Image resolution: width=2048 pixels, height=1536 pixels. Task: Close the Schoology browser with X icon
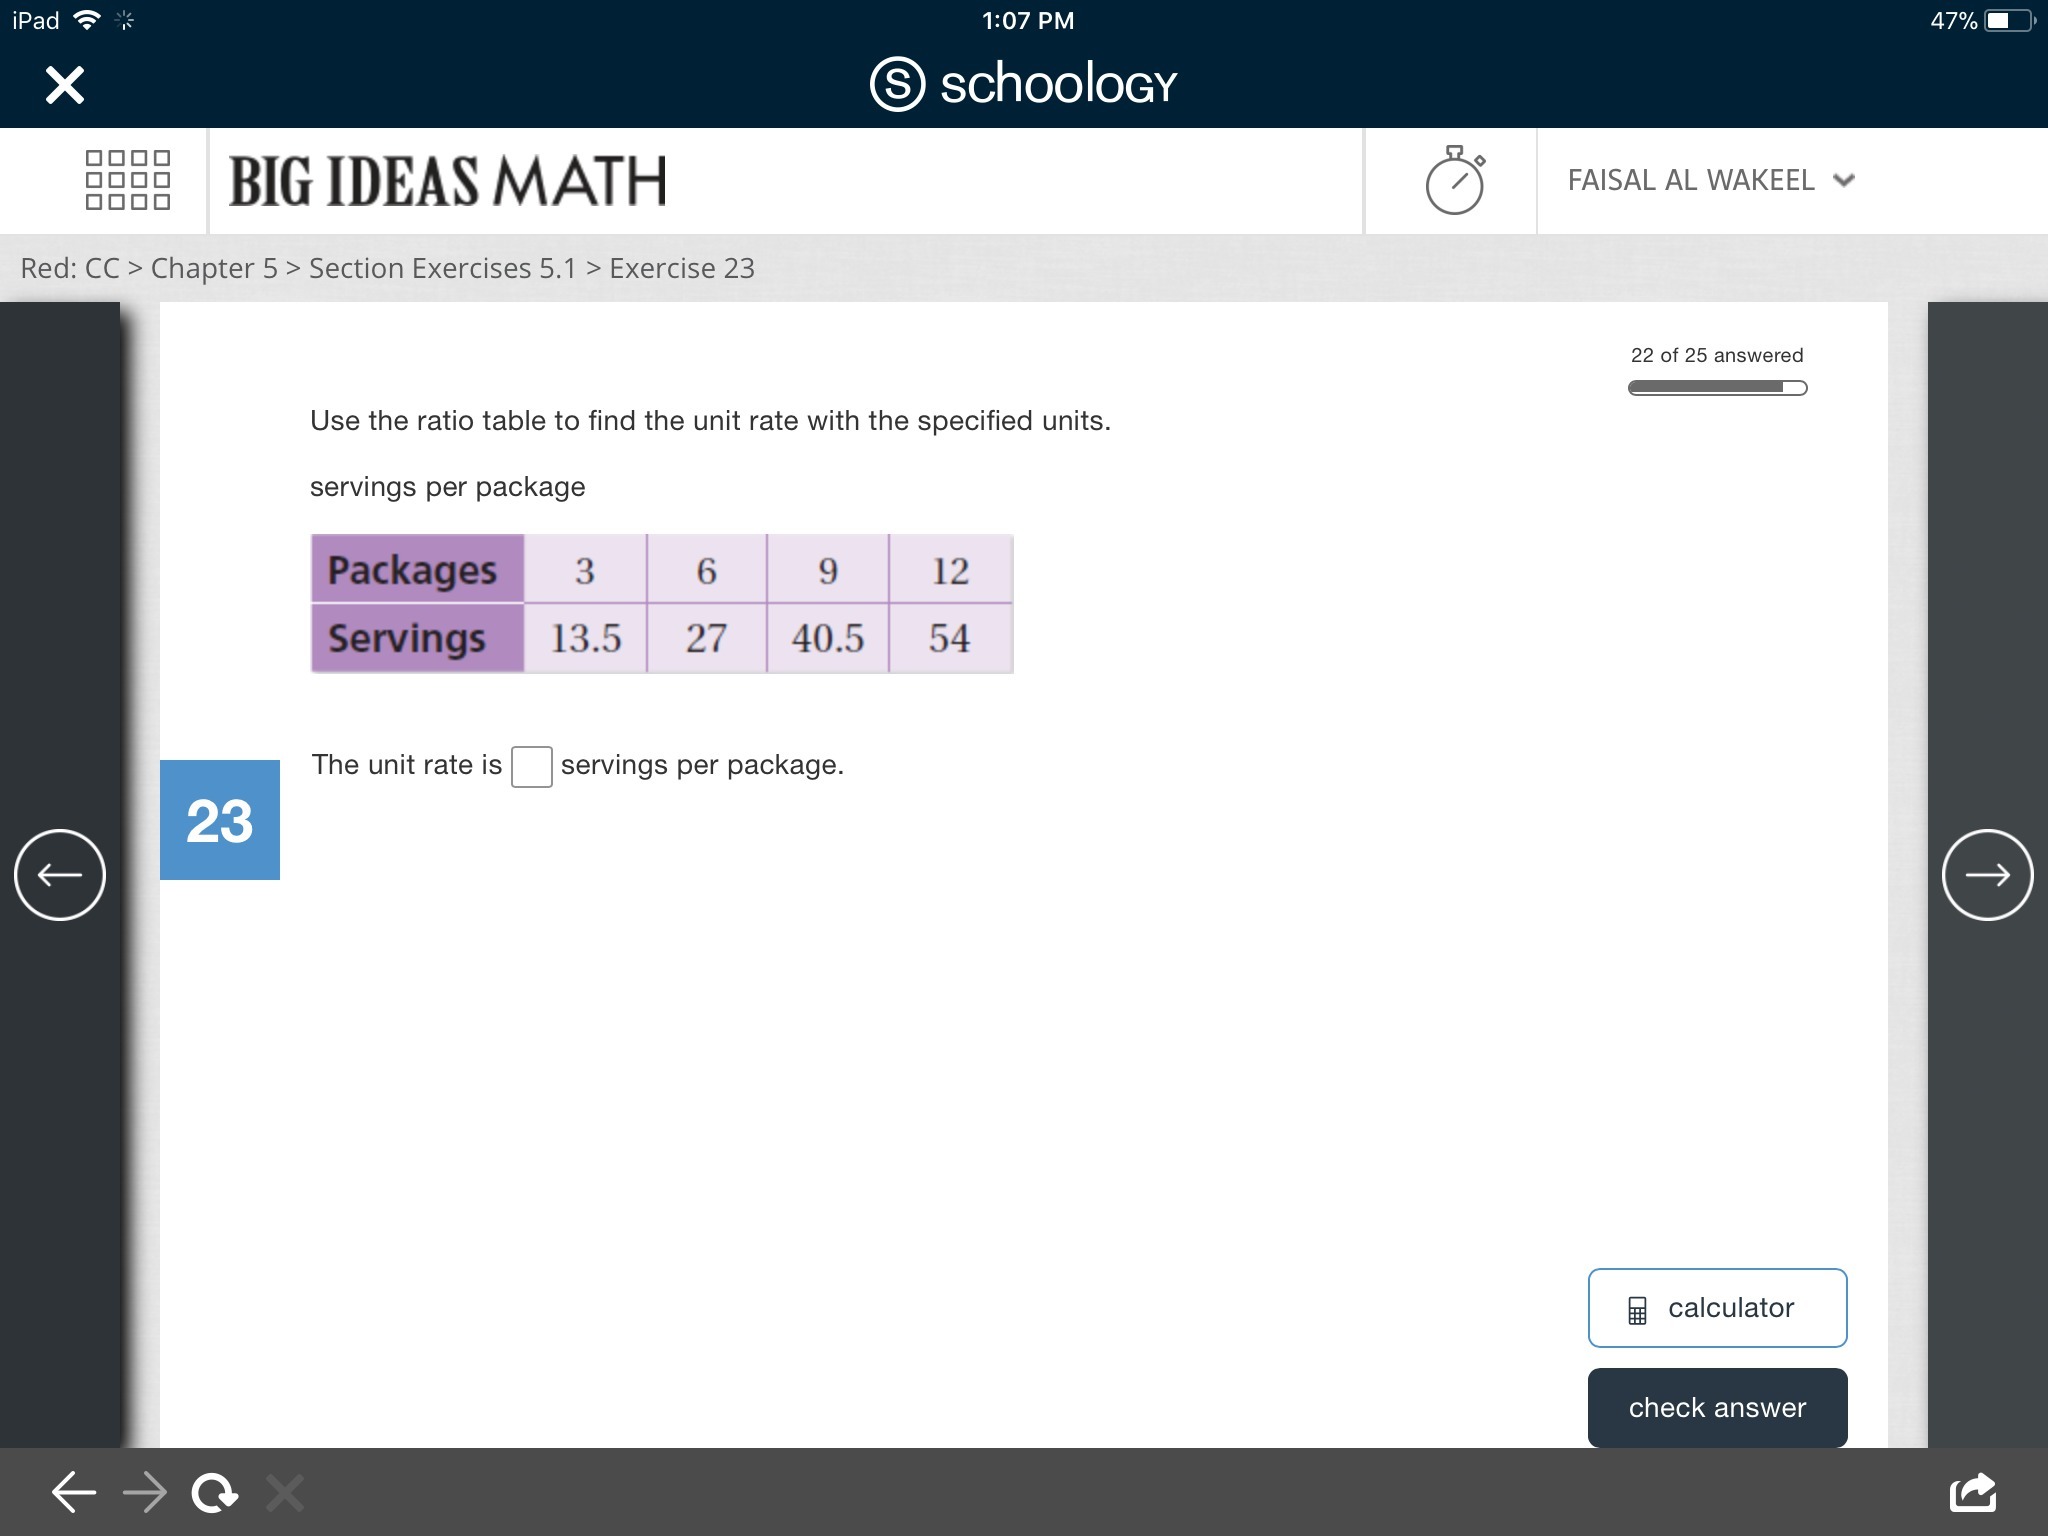point(65,85)
